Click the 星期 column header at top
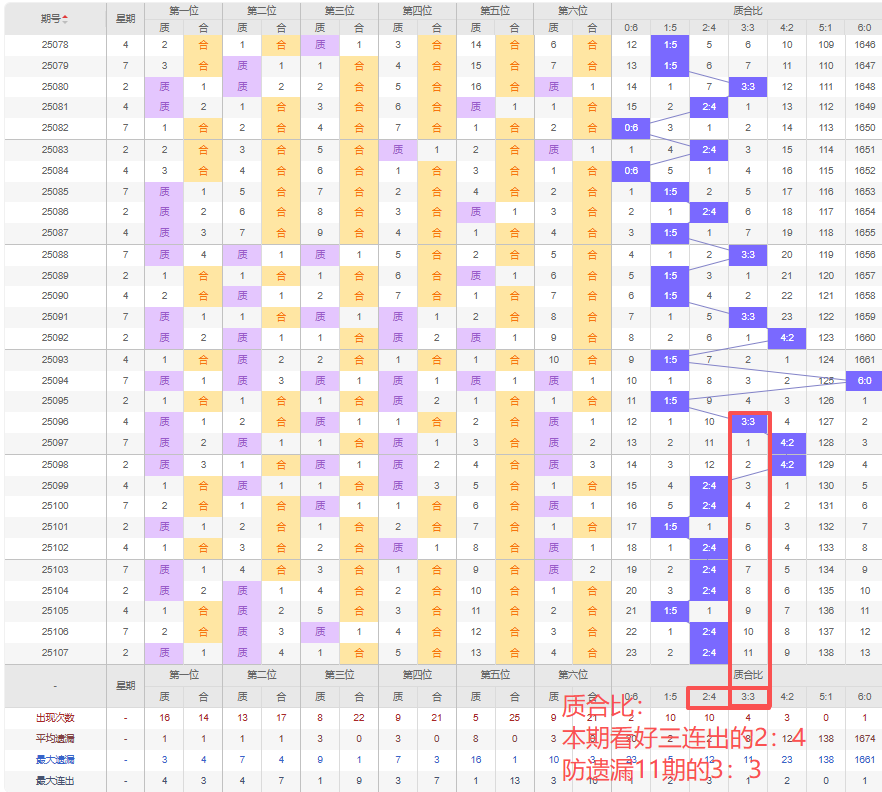882x792 pixels. coord(125,19)
